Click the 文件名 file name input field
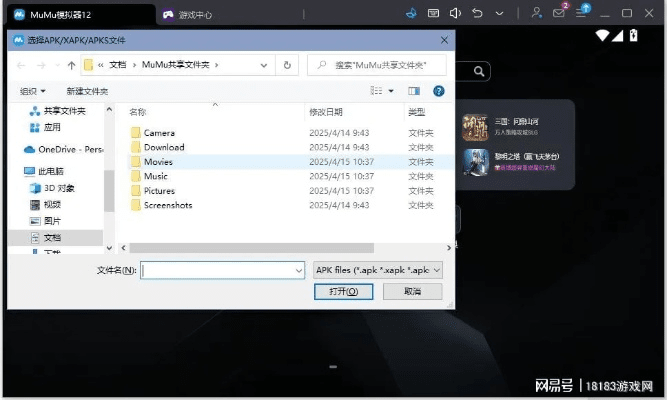Image resolution: width=667 pixels, height=400 pixels. point(221,270)
